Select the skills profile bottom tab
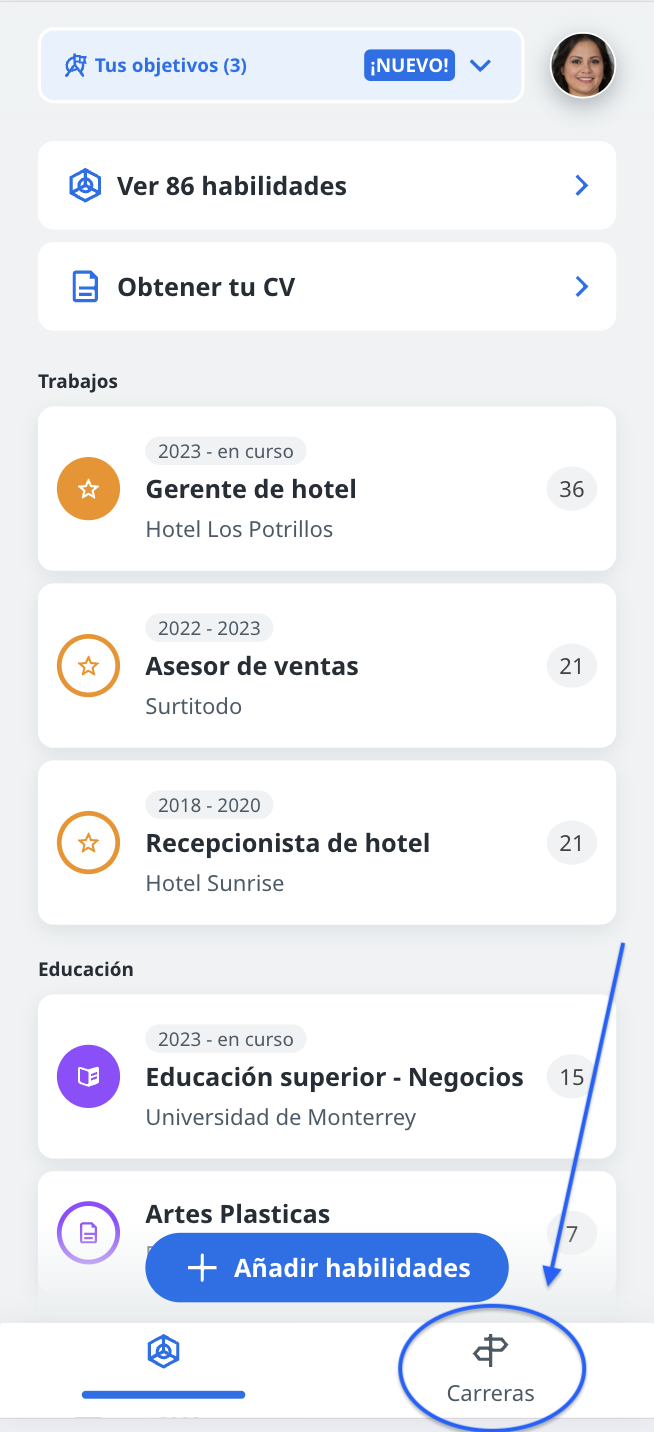The width and height of the screenshot is (654, 1432). [x=163, y=1366]
